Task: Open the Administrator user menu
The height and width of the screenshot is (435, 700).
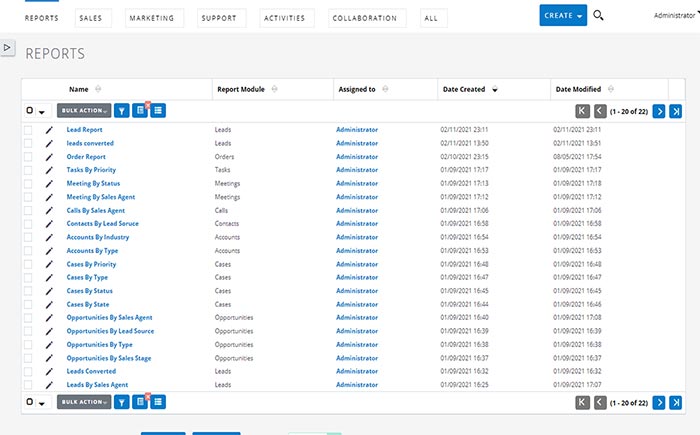Action: 675,15
